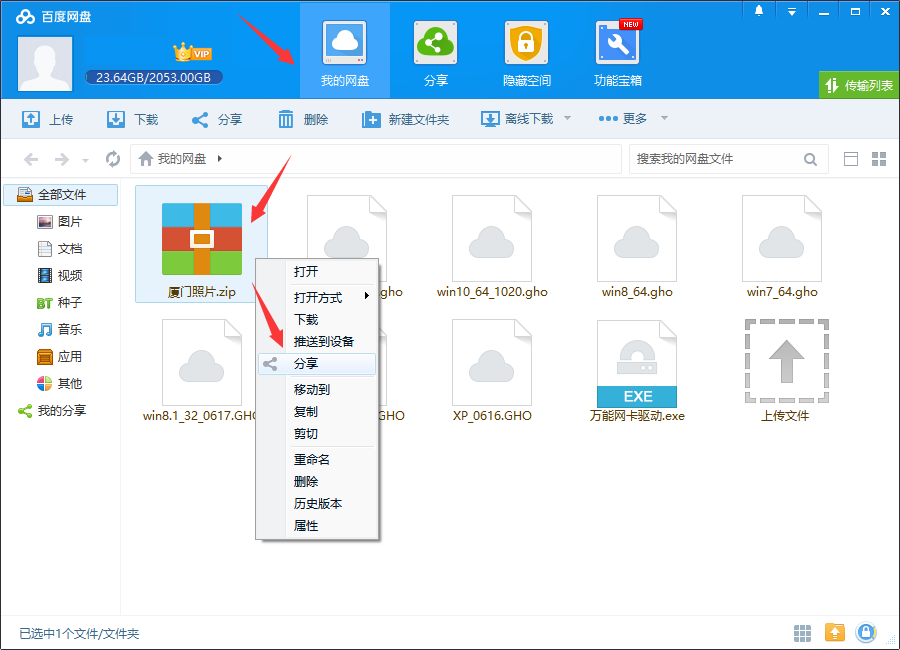Toggle the preview pane layout icon

point(851,159)
